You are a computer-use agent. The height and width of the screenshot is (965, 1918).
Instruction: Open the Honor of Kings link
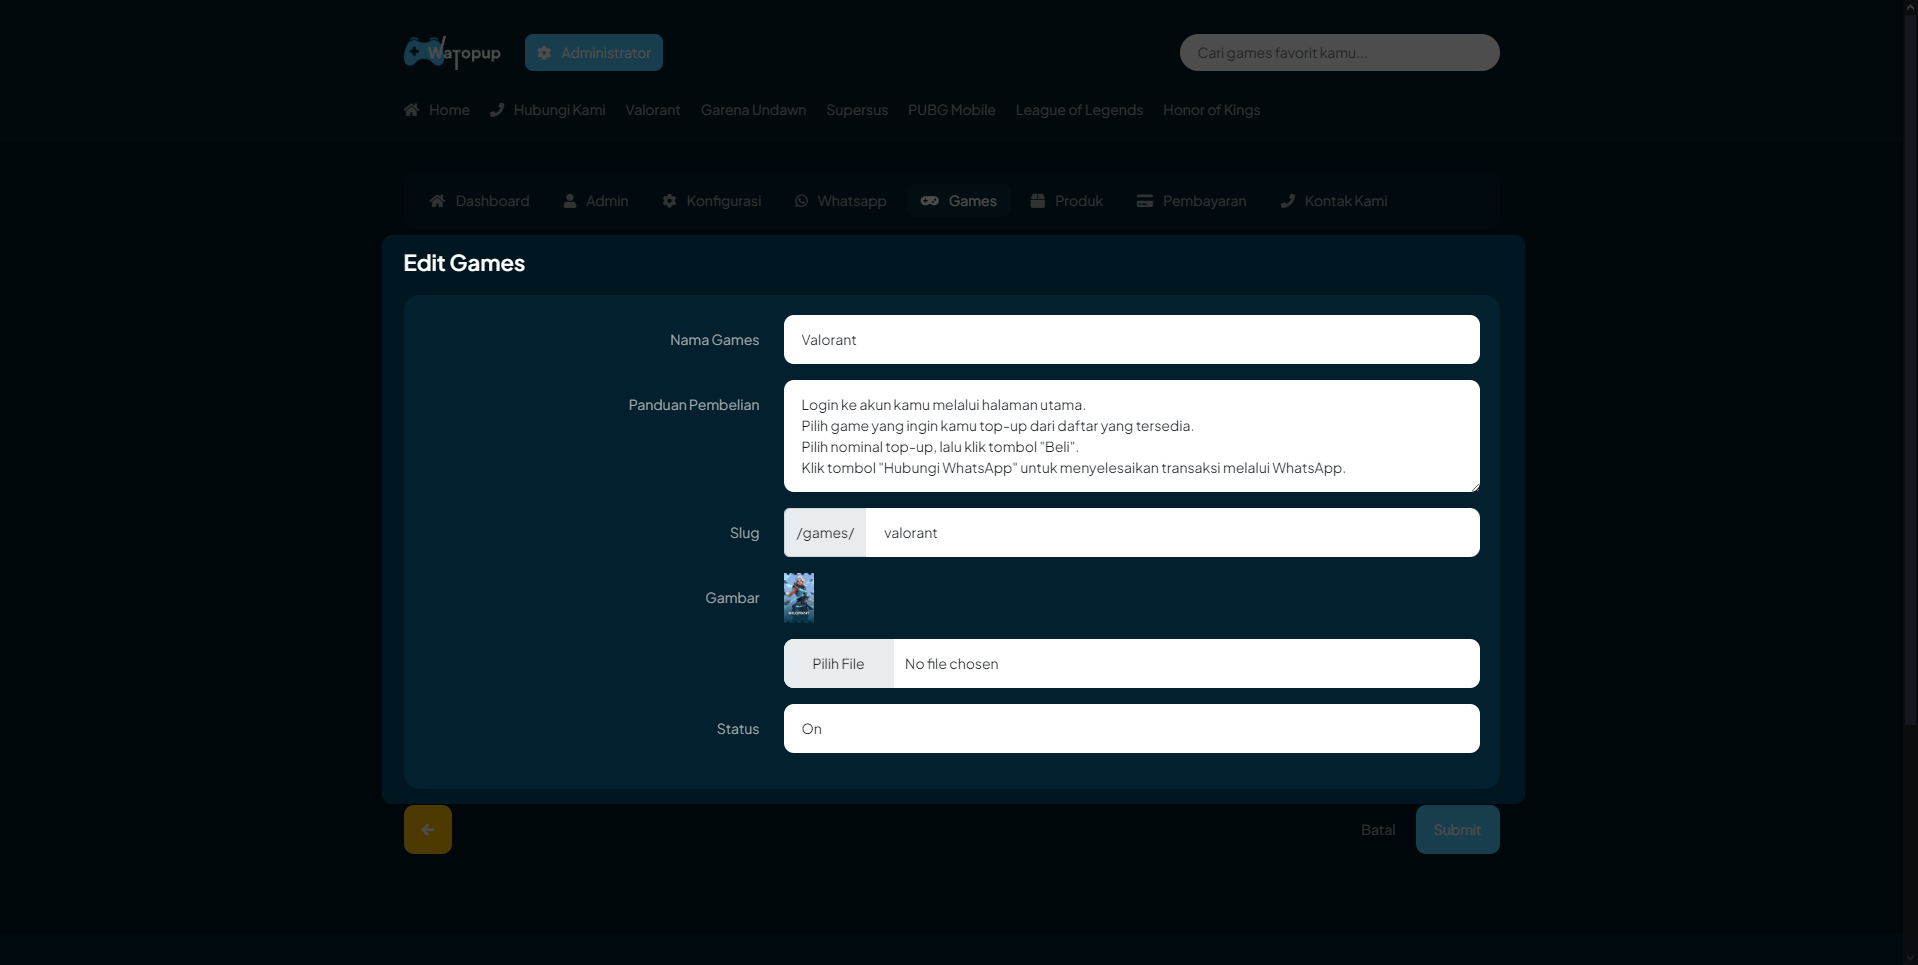click(x=1211, y=110)
